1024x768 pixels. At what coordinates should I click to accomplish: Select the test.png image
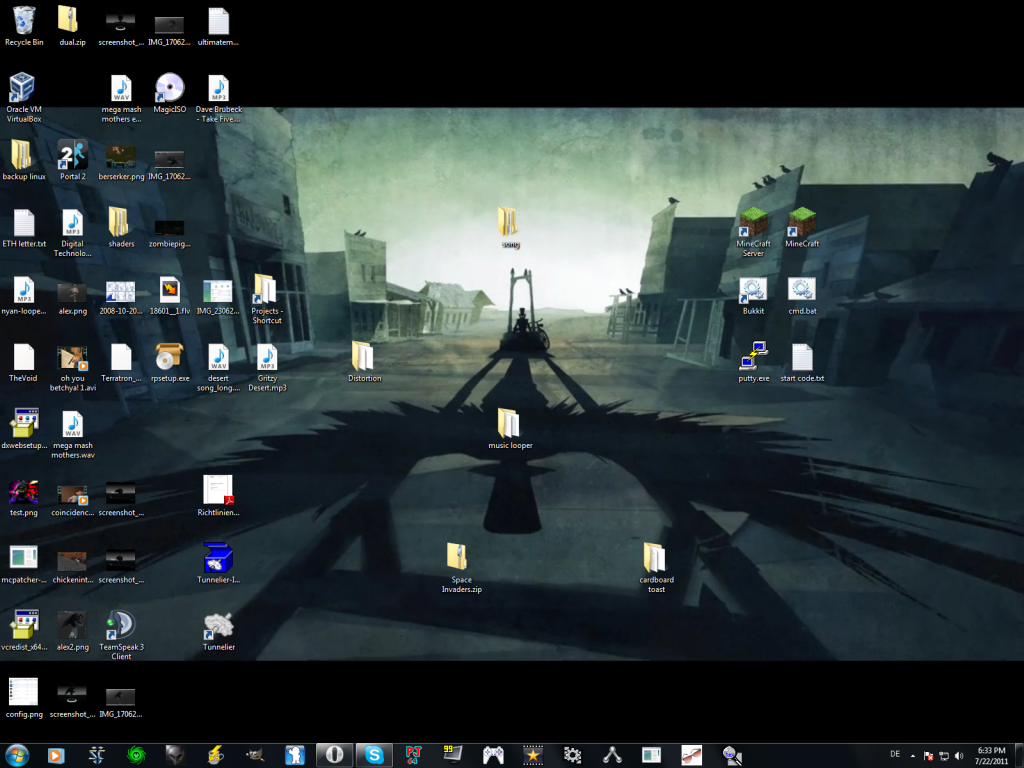click(x=24, y=498)
